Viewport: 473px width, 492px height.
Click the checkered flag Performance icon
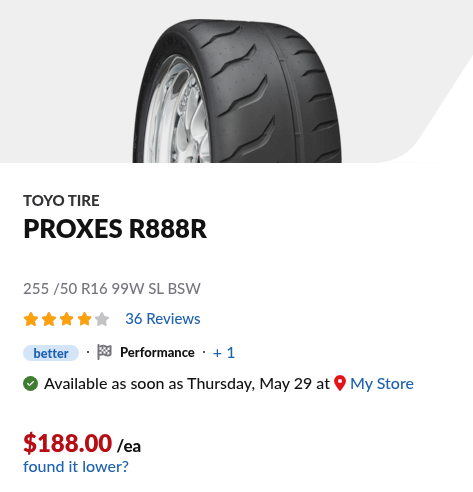pyautogui.click(x=104, y=352)
